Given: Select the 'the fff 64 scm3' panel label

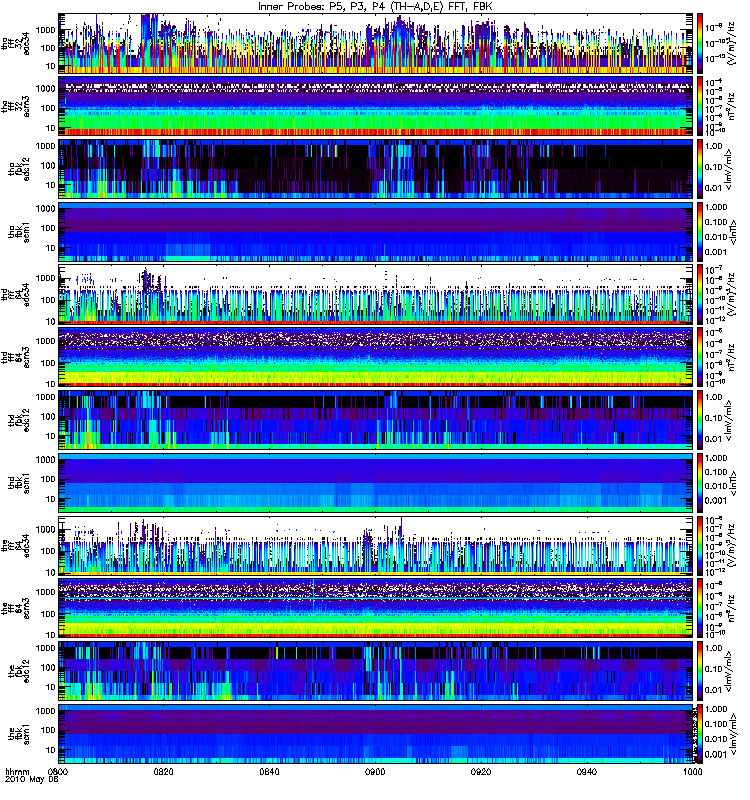Looking at the screenshot, I should (15, 609).
